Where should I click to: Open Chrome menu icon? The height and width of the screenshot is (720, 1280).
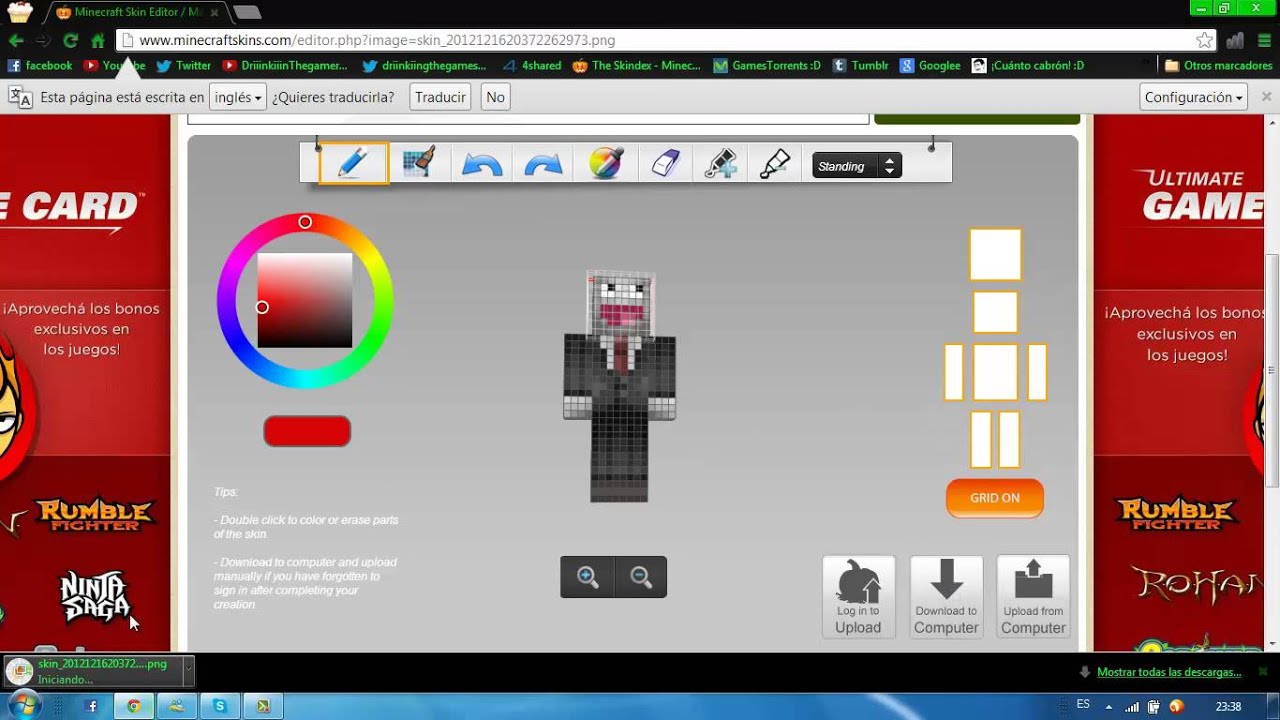click(1263, 41)
